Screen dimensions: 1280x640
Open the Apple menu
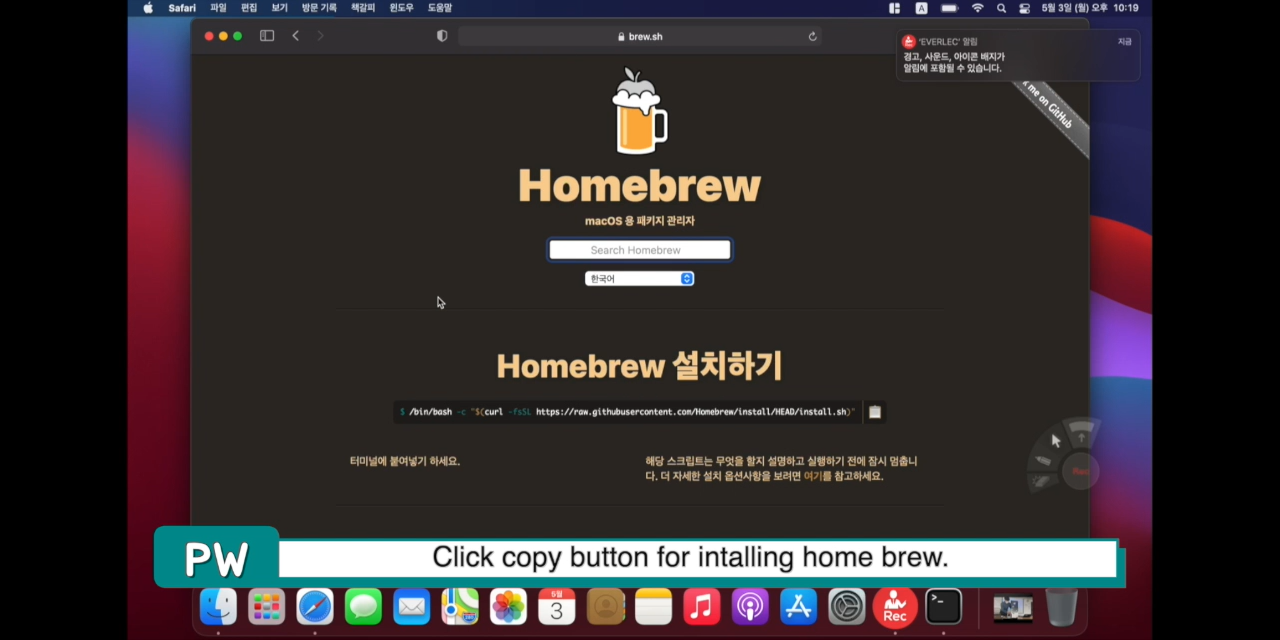148,8
